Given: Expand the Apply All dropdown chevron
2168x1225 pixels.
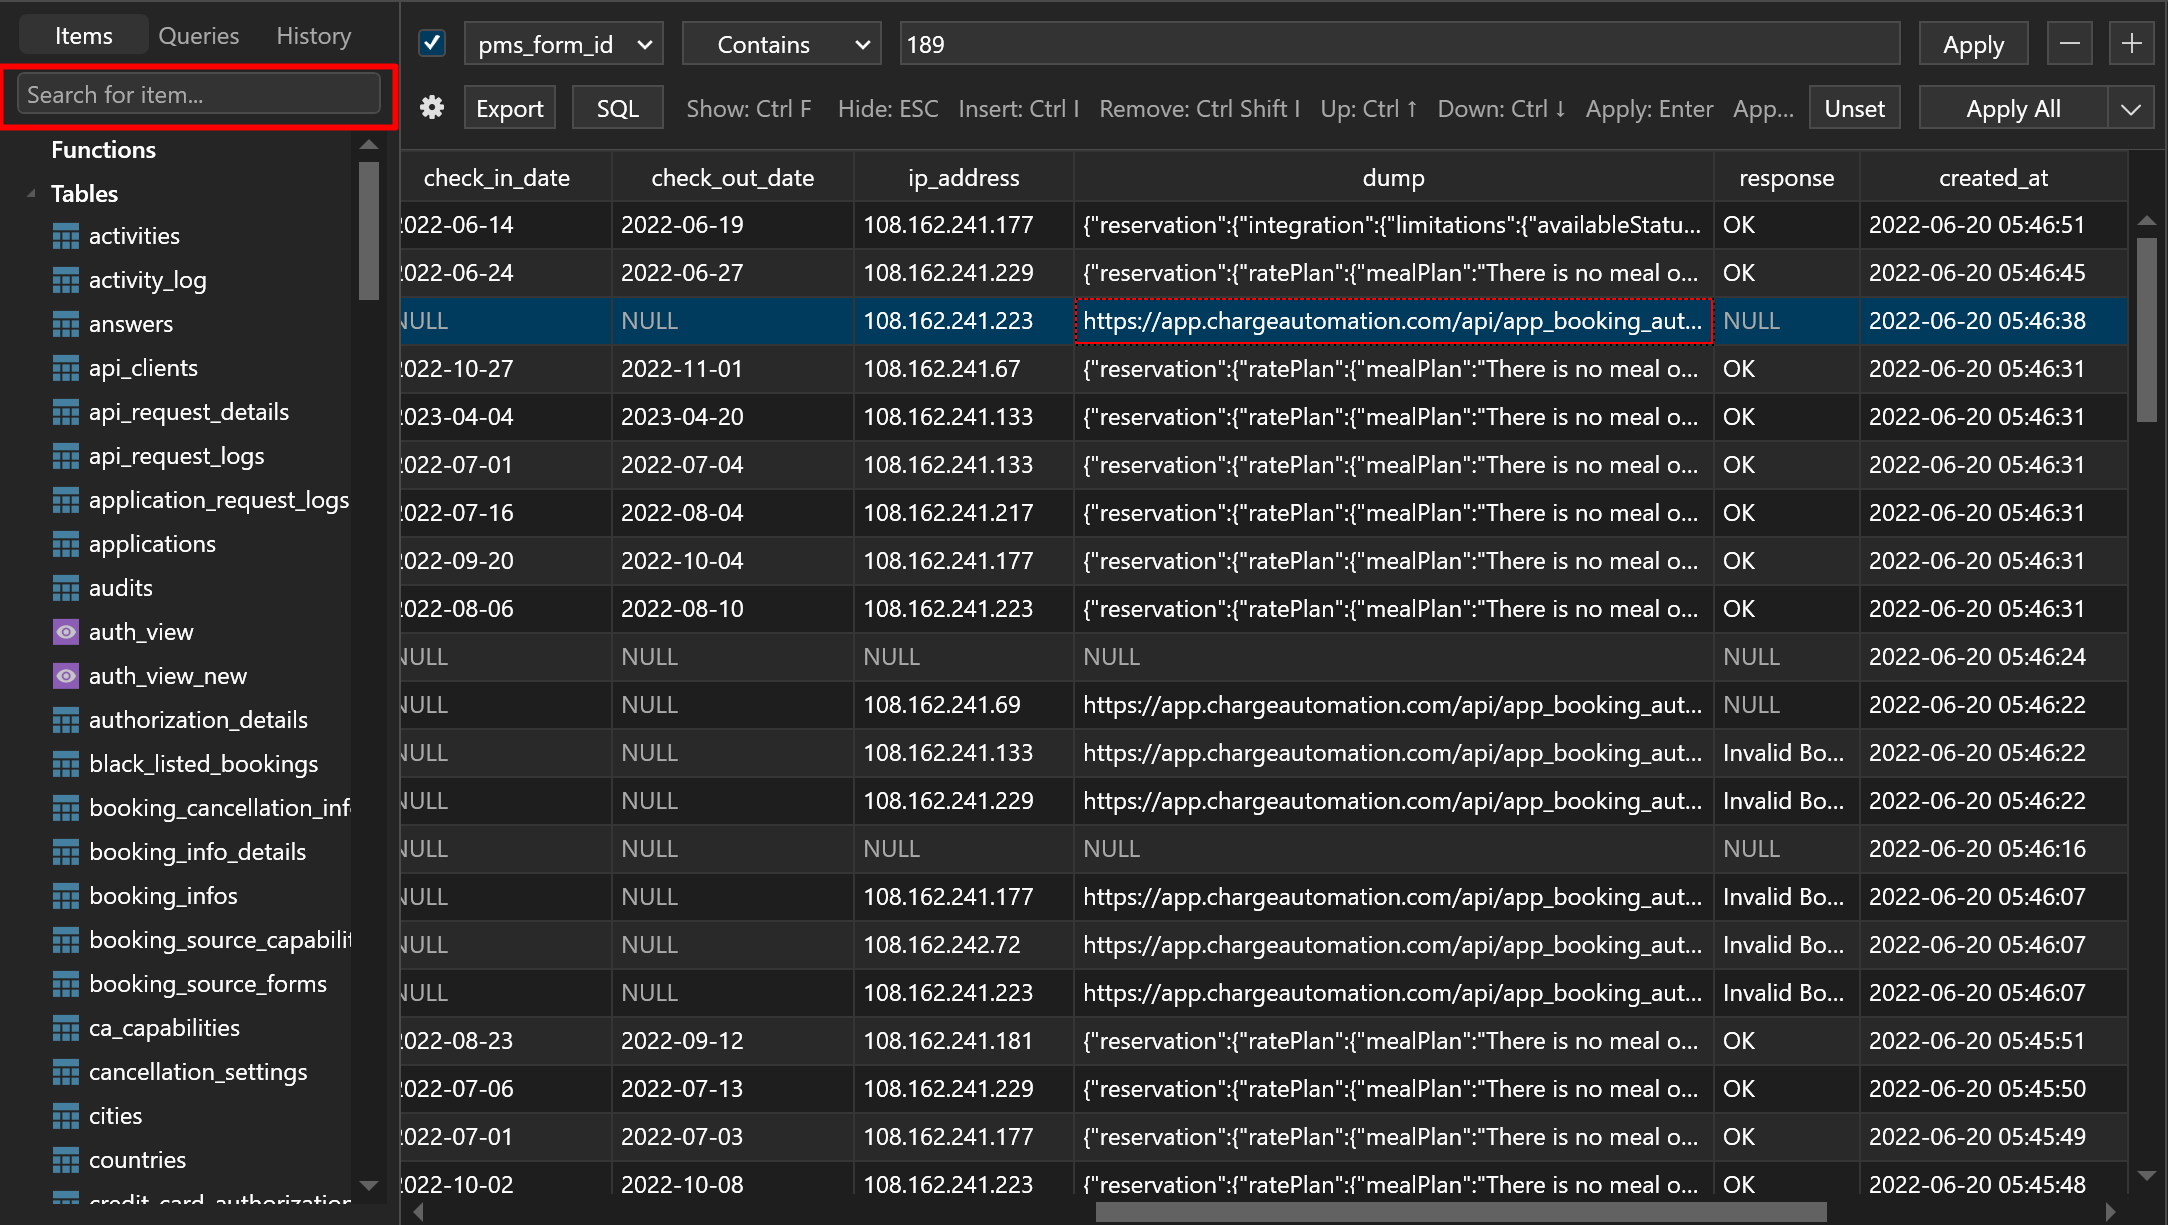Looking at the screenshot, I should pyautogui.click(x=2131, y=107).
